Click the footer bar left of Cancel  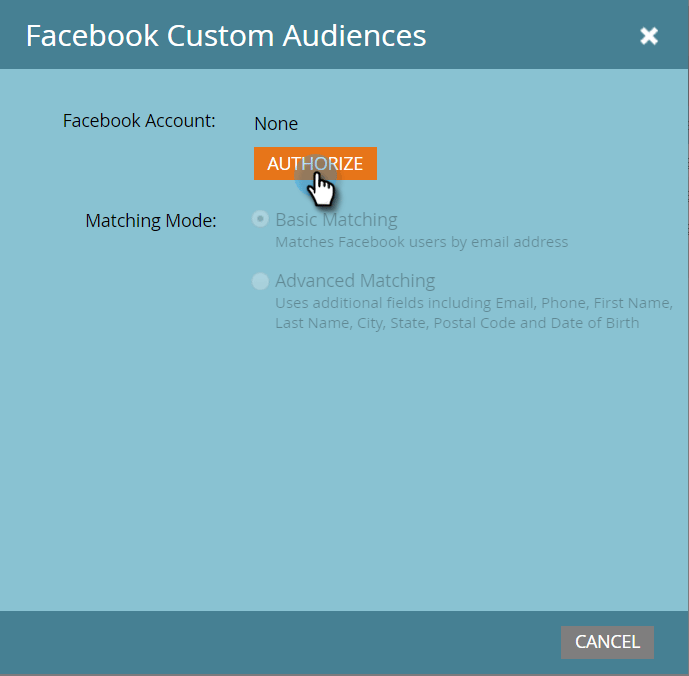(x=280, y=642)
